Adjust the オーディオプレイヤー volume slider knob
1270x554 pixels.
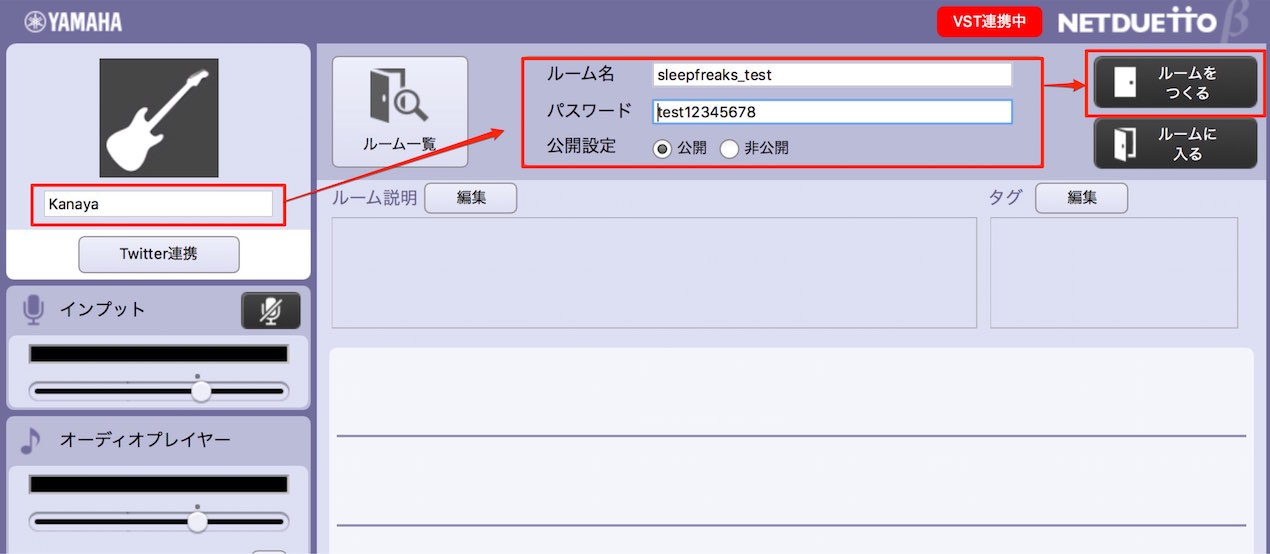pos(197,521)
